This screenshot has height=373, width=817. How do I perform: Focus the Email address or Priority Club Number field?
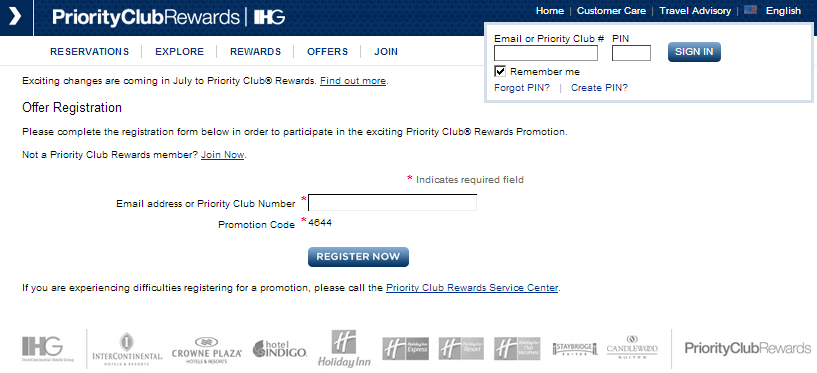click(392, 203)
